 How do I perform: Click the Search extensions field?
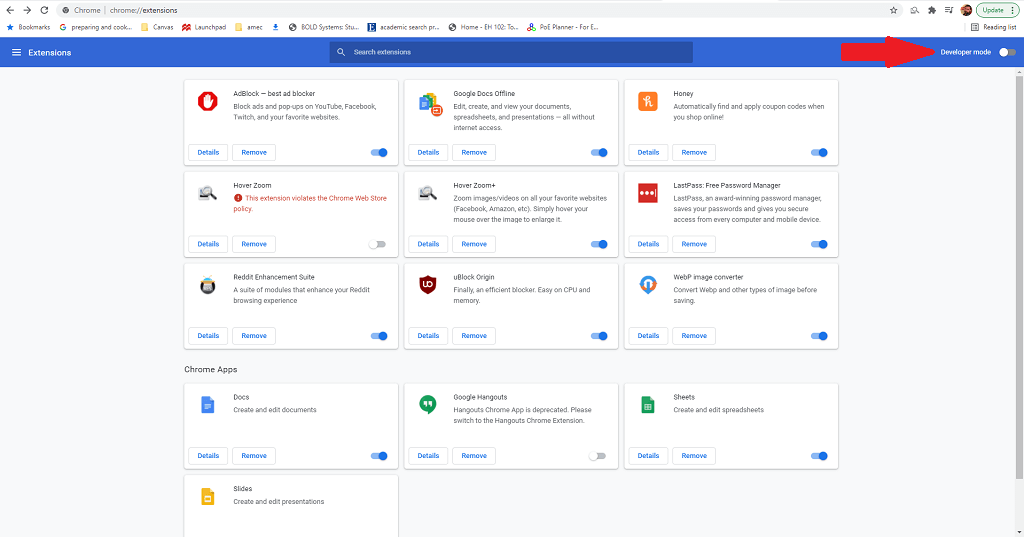click(x=511, y=52)
